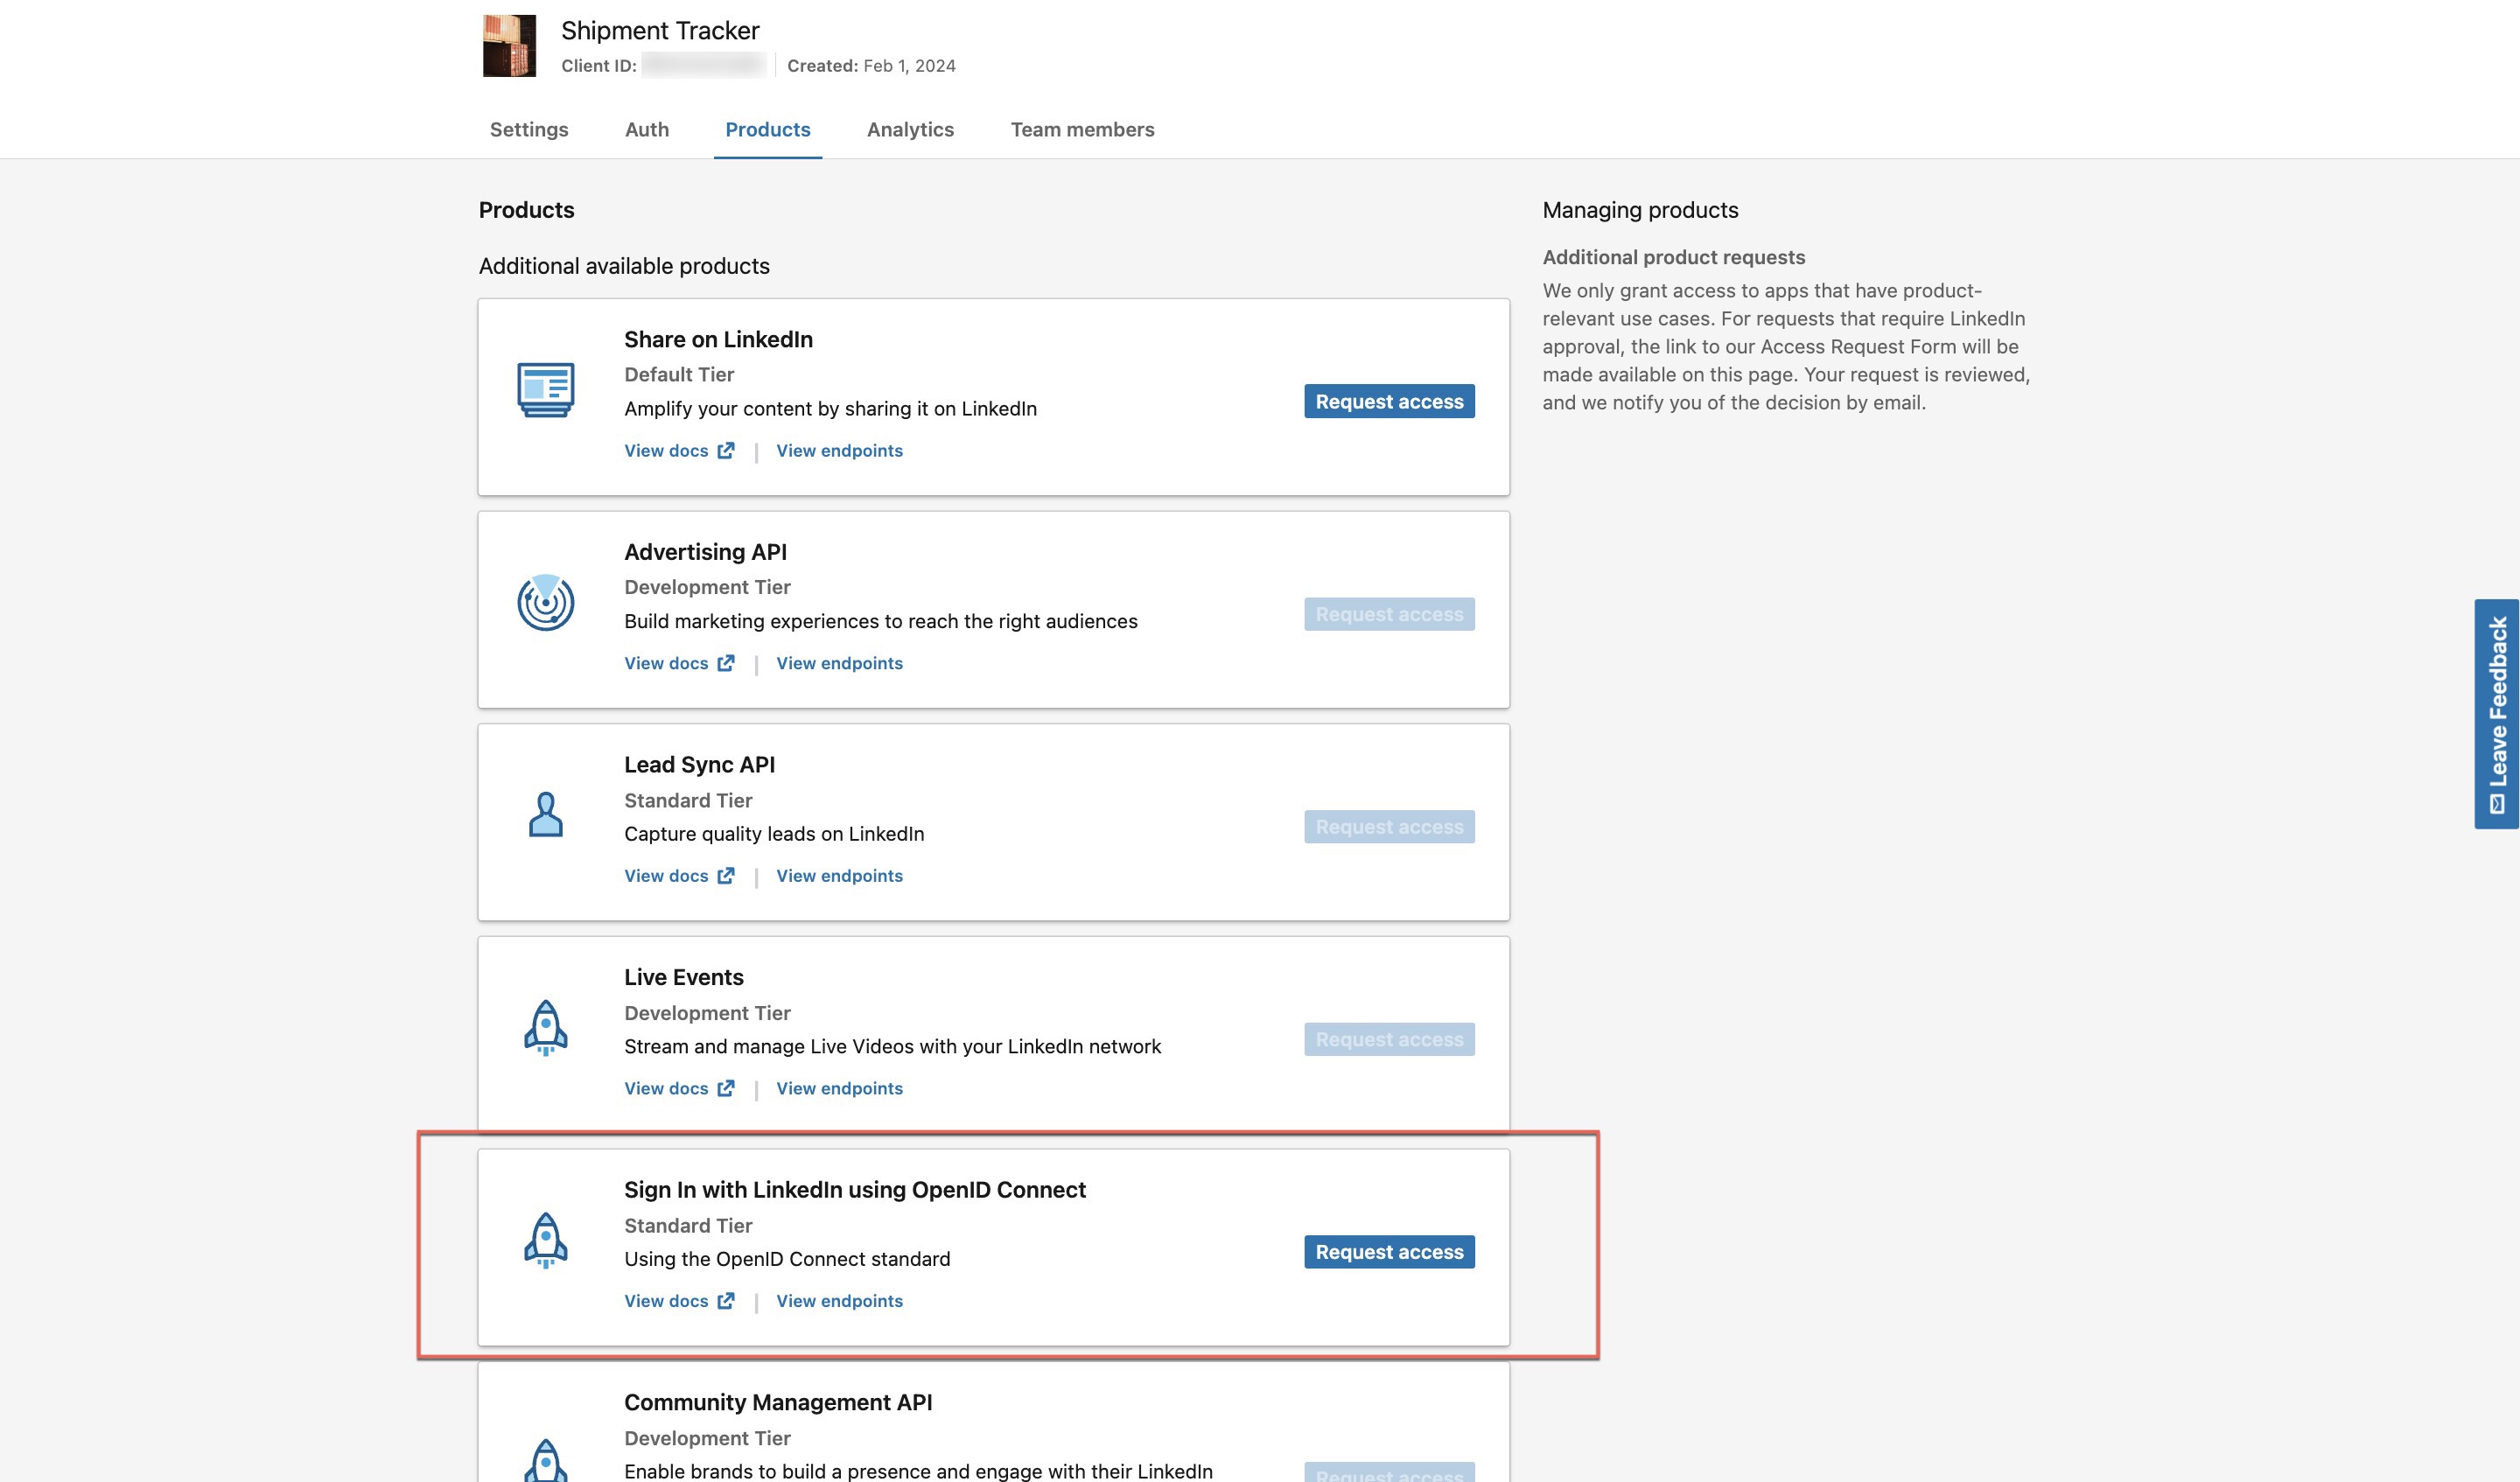Click the Managing products heading
This screenshot has height=1482, width=2520.
tap(1640, 210)
